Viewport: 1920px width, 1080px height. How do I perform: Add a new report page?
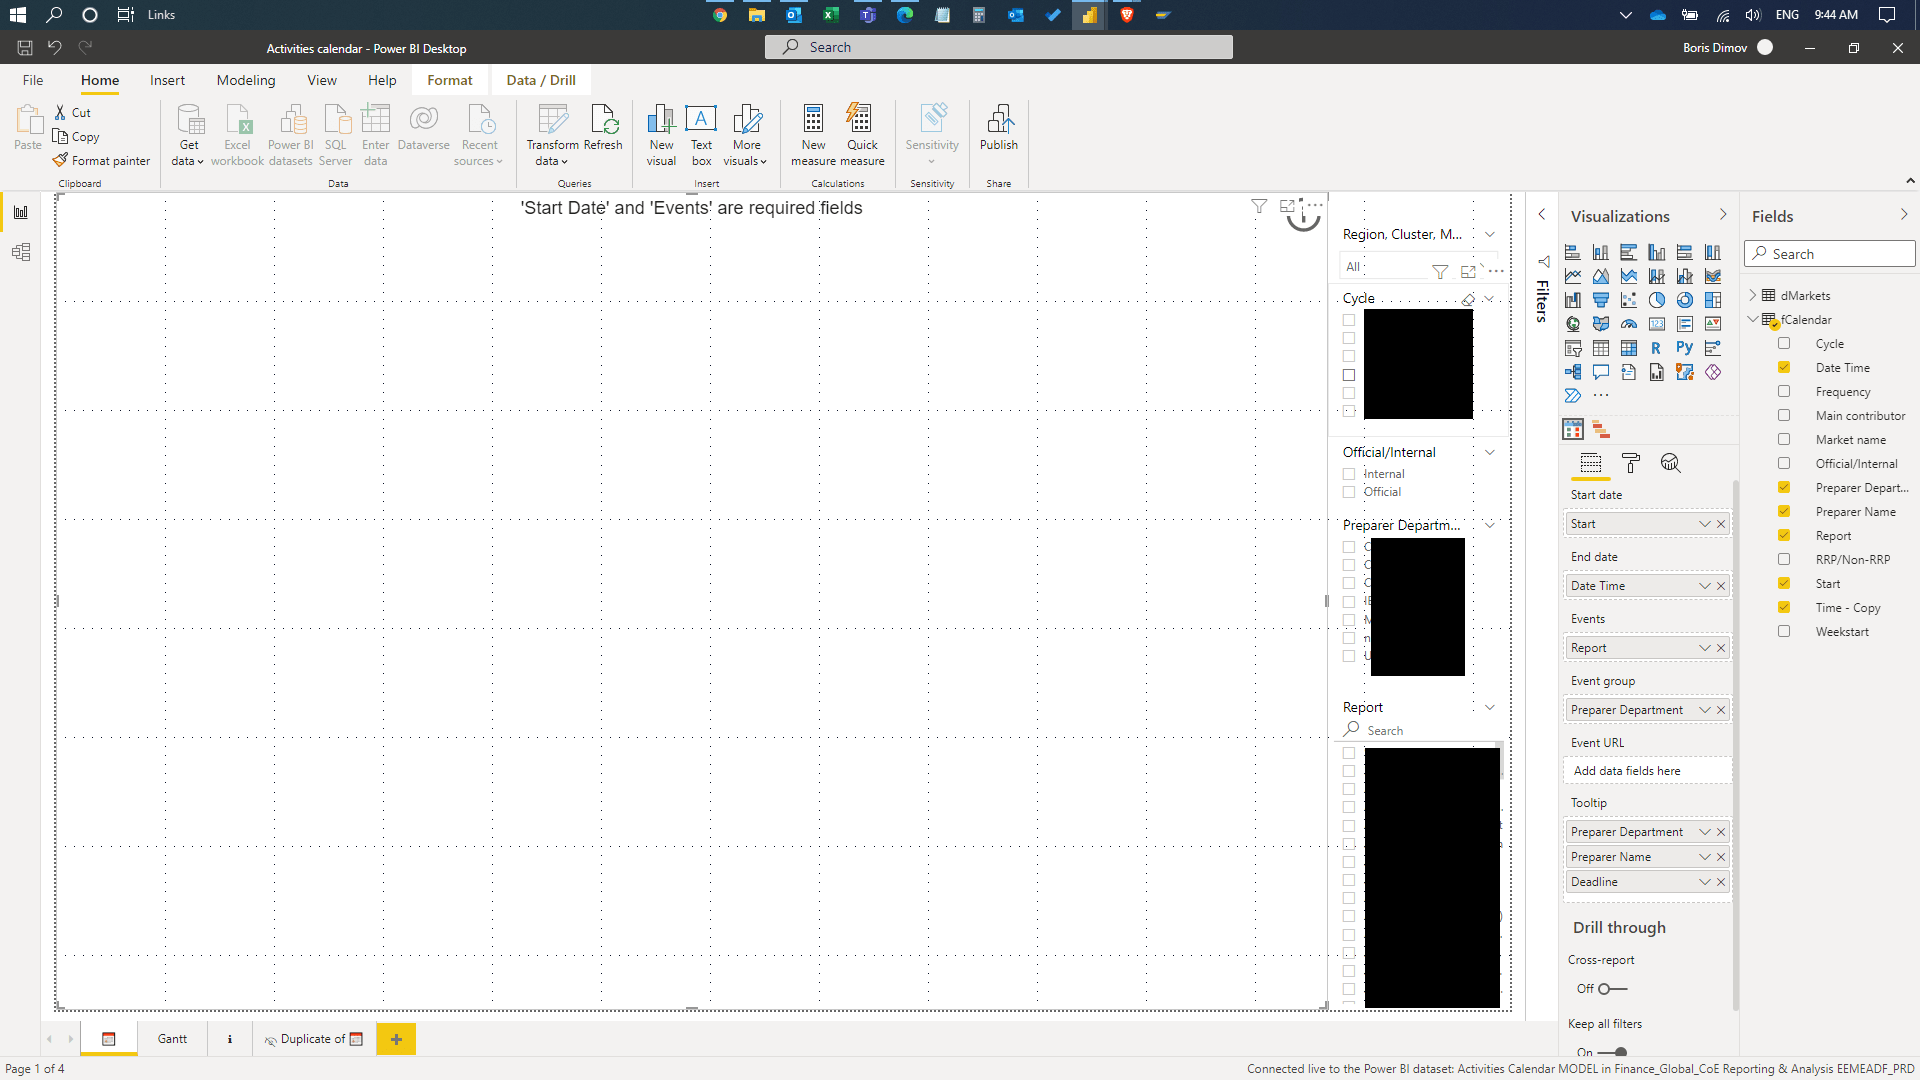pyautogui.click(x=396, y=1039)
